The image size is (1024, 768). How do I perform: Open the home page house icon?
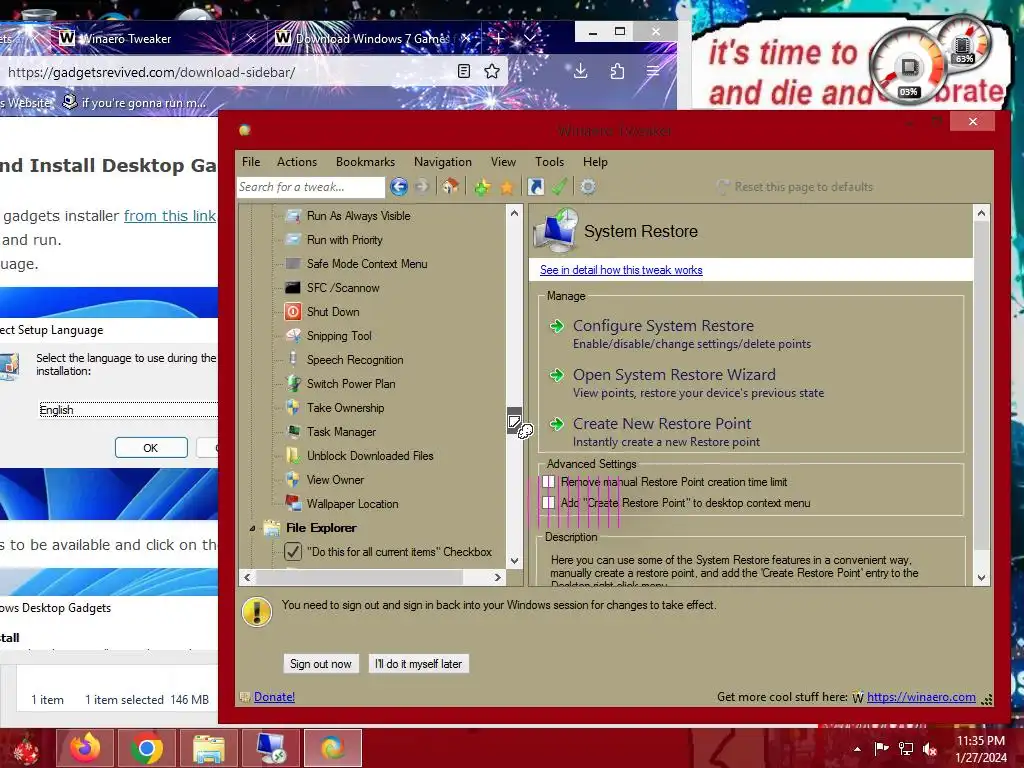(x=451, y=187)
